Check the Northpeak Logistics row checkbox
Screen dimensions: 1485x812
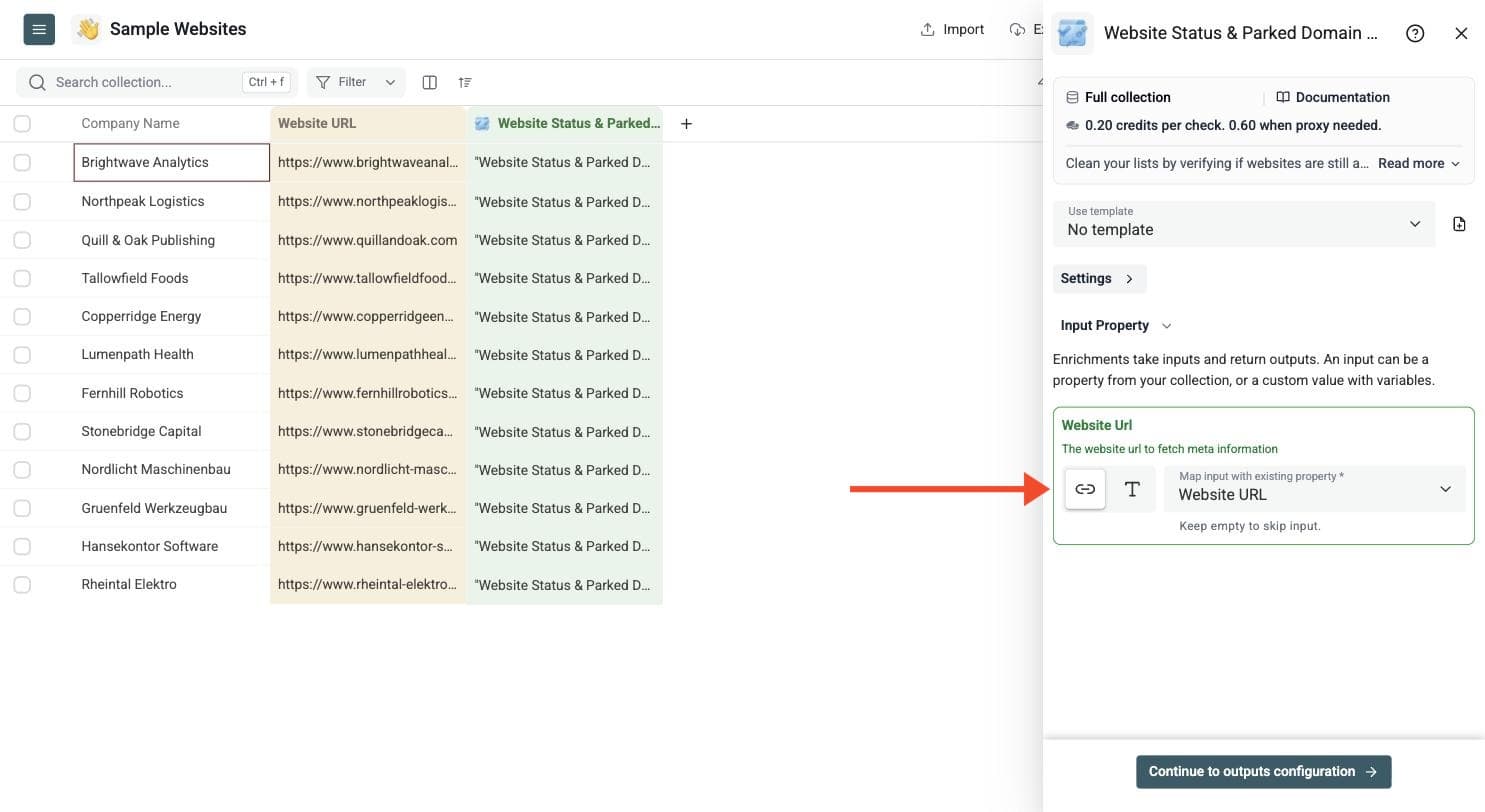[x=22, y=202]
